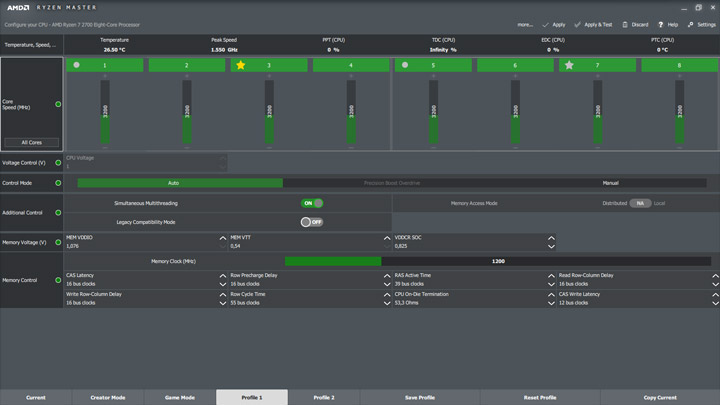Click the Copy Current button
Screen dimensions: 720x405
point(660,397)
